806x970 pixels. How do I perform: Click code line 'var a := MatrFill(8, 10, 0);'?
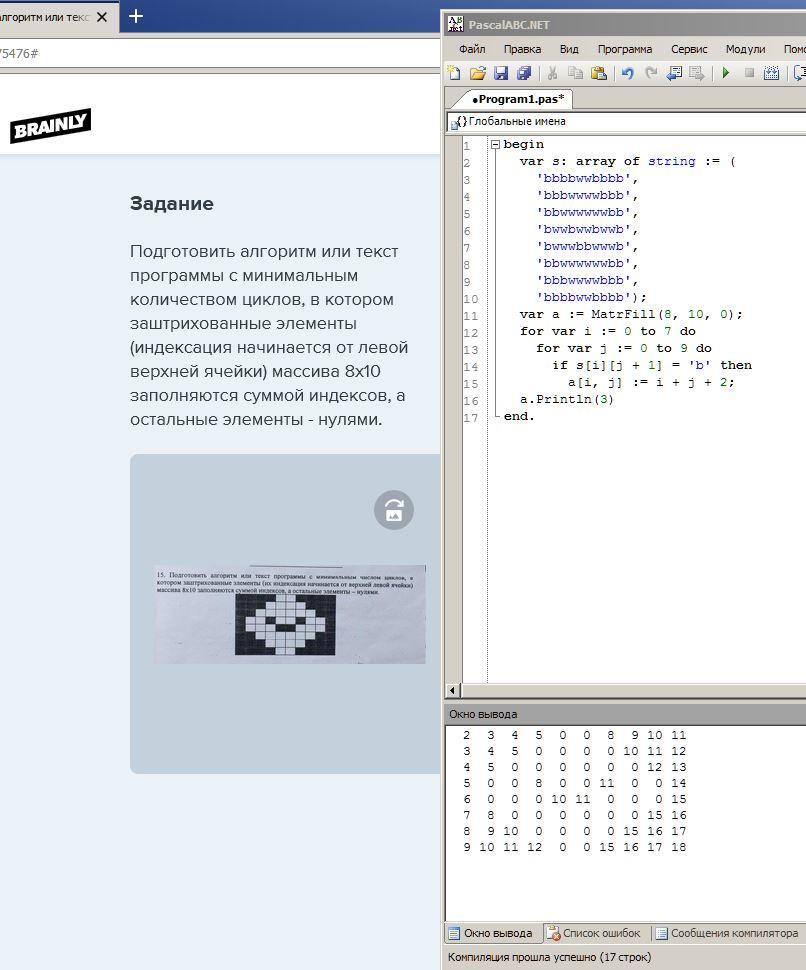pos(630,314)
